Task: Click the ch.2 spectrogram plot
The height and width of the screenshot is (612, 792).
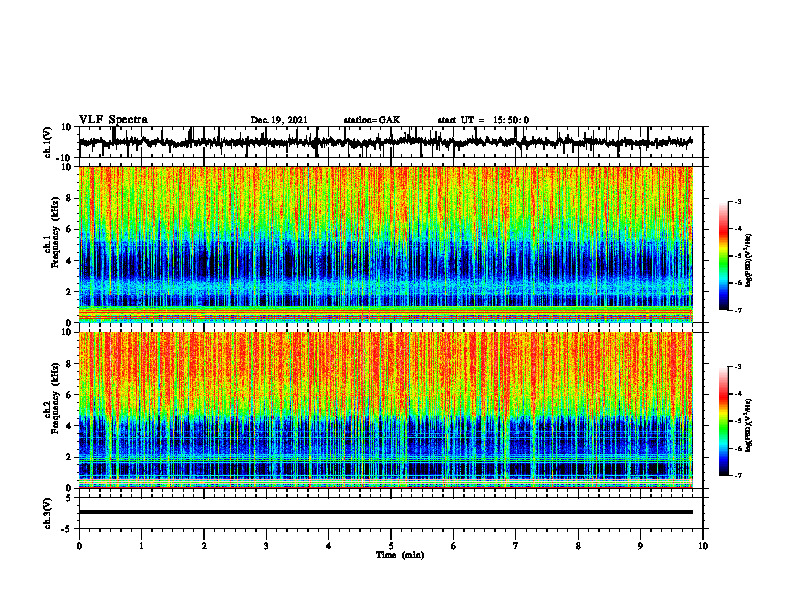Action: [x=386, y=410]
